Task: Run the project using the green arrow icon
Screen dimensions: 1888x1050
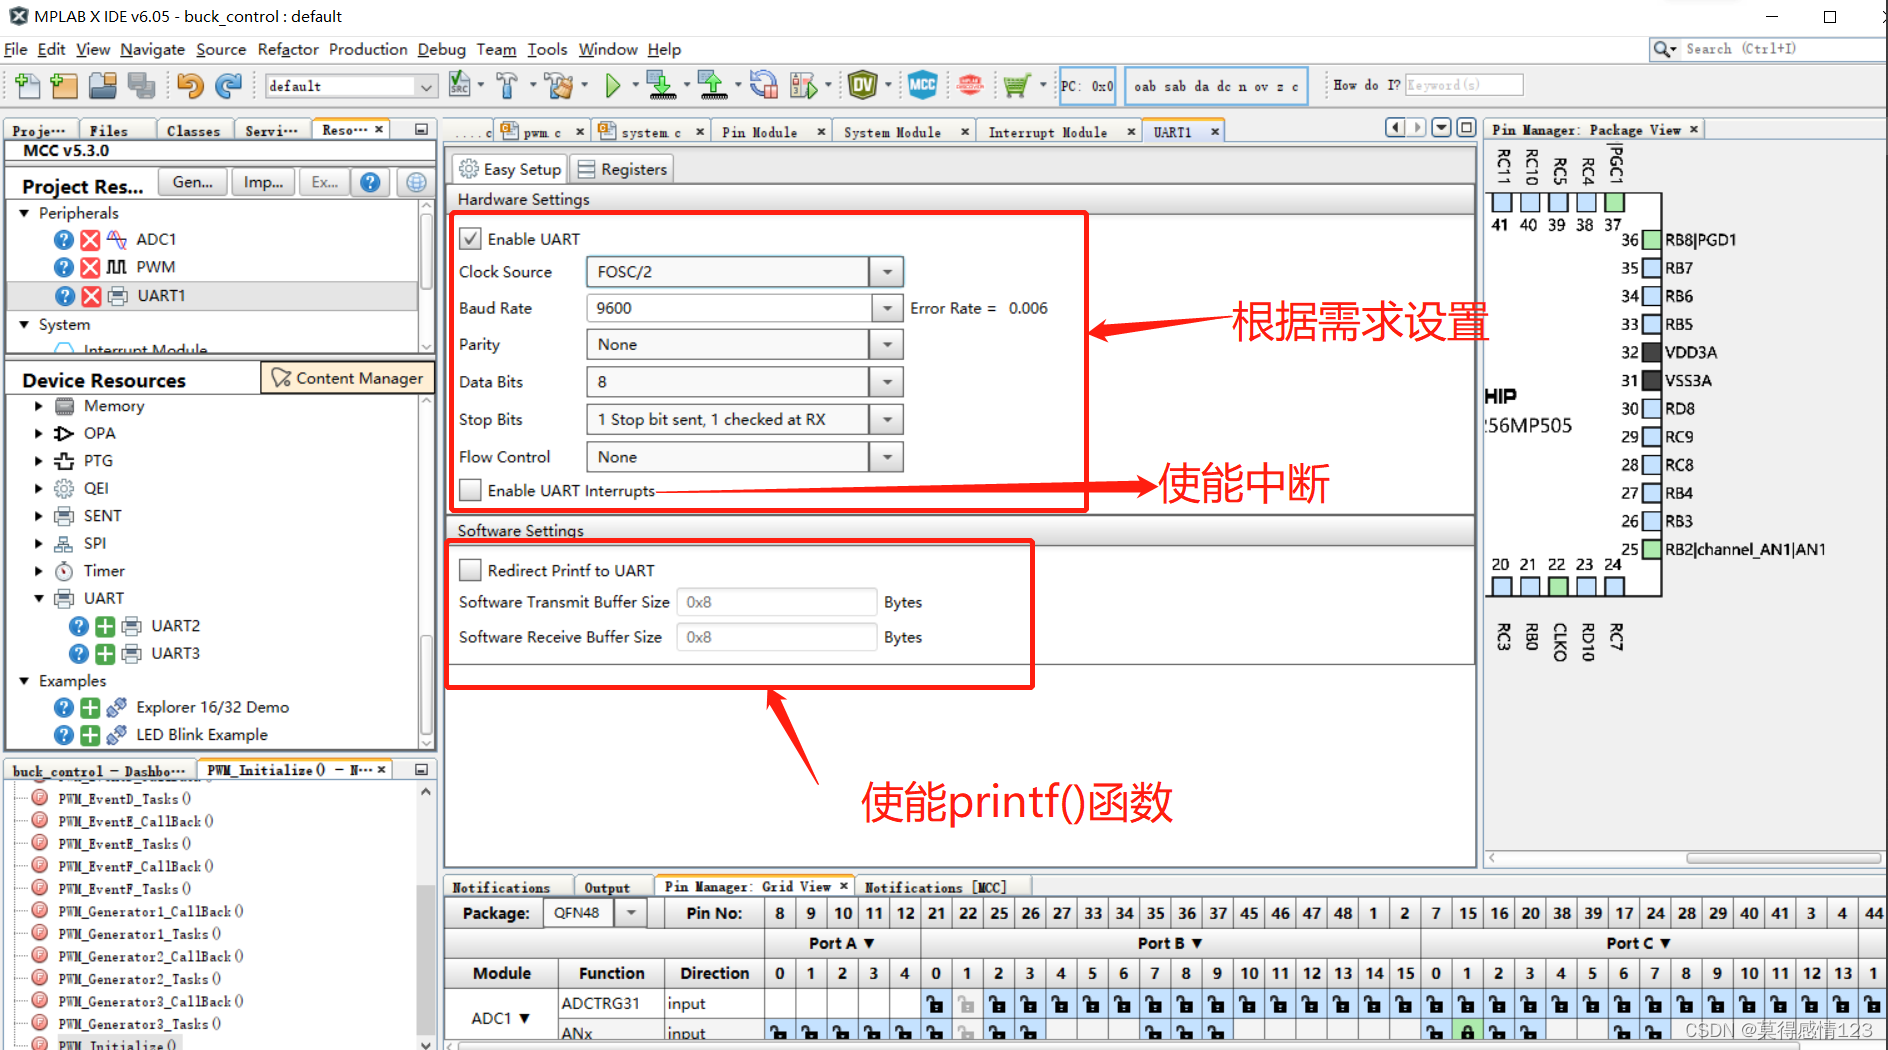Action: pyautogui.click(x=613, y=85)
